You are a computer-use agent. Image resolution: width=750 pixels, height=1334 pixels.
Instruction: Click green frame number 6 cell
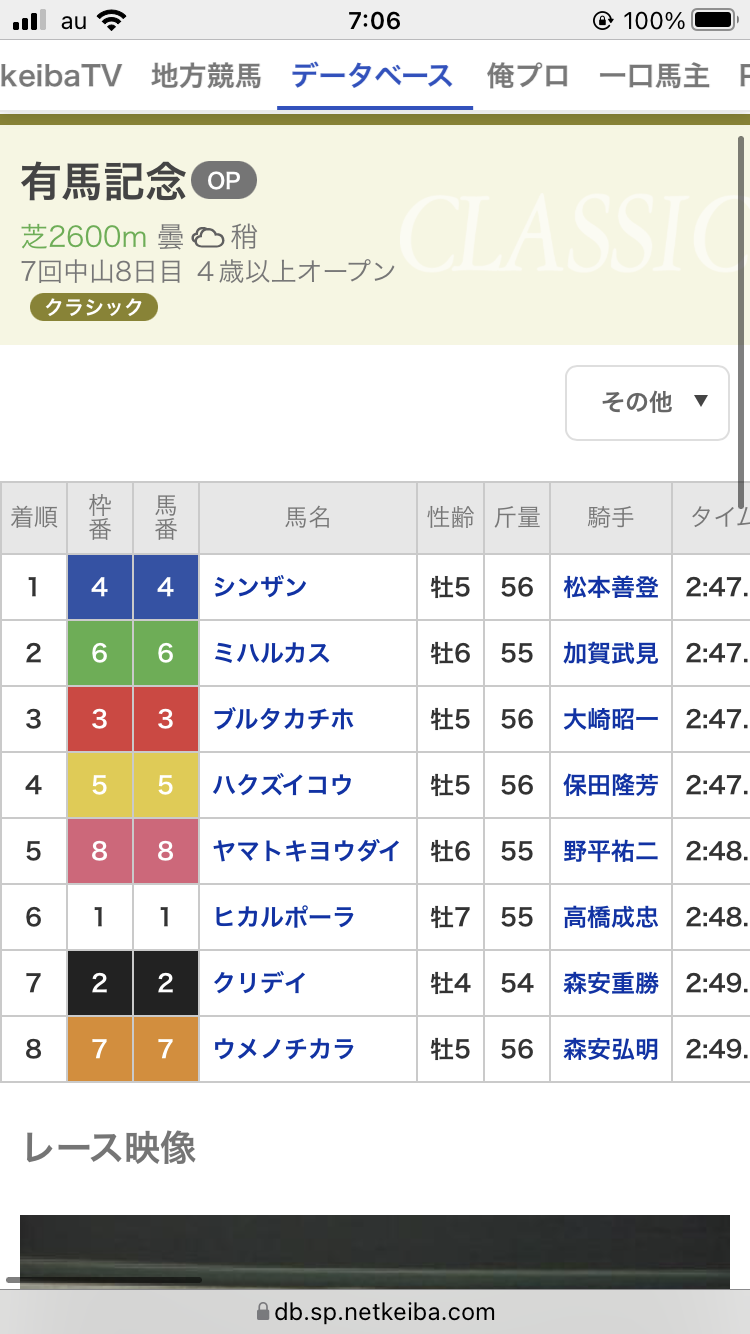[x=99, y=653]
